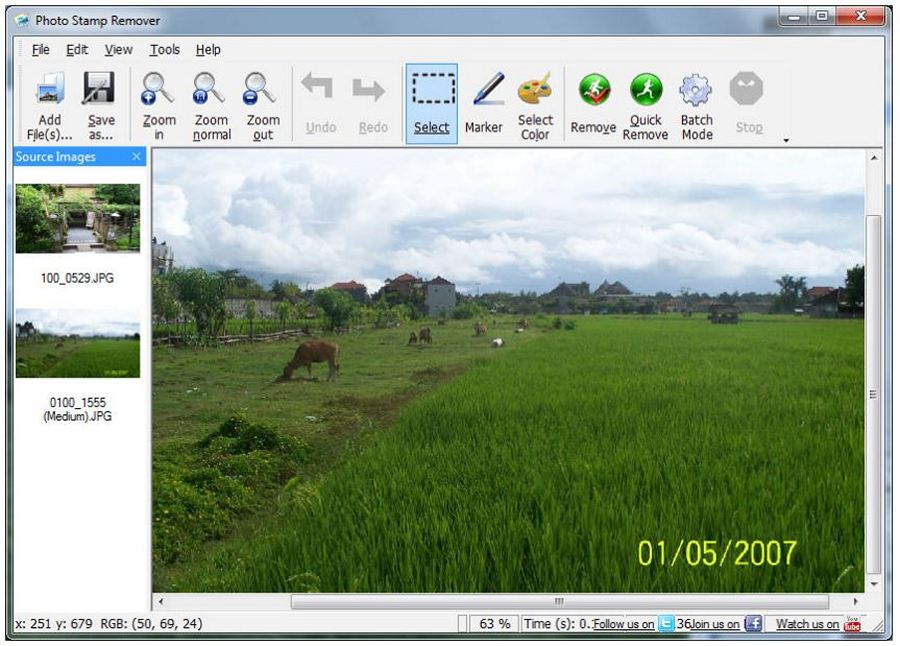The width and height of the screenshot is (900, 646).
Task: Zoom in with the magnifier tool
Action: (157, 88)
